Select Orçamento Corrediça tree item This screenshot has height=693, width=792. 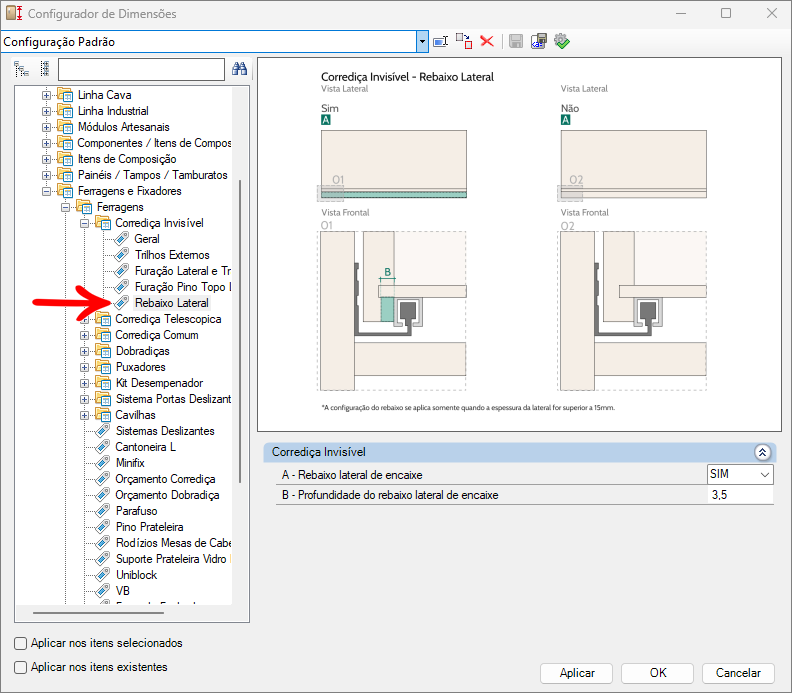pos(165,479)
